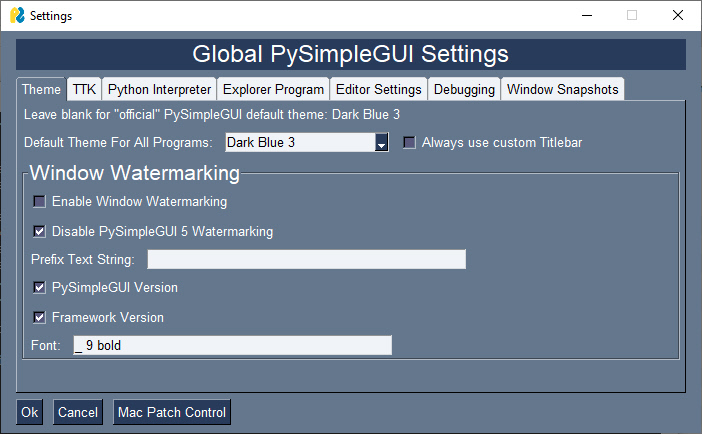Minimize the Settings window

585,16
